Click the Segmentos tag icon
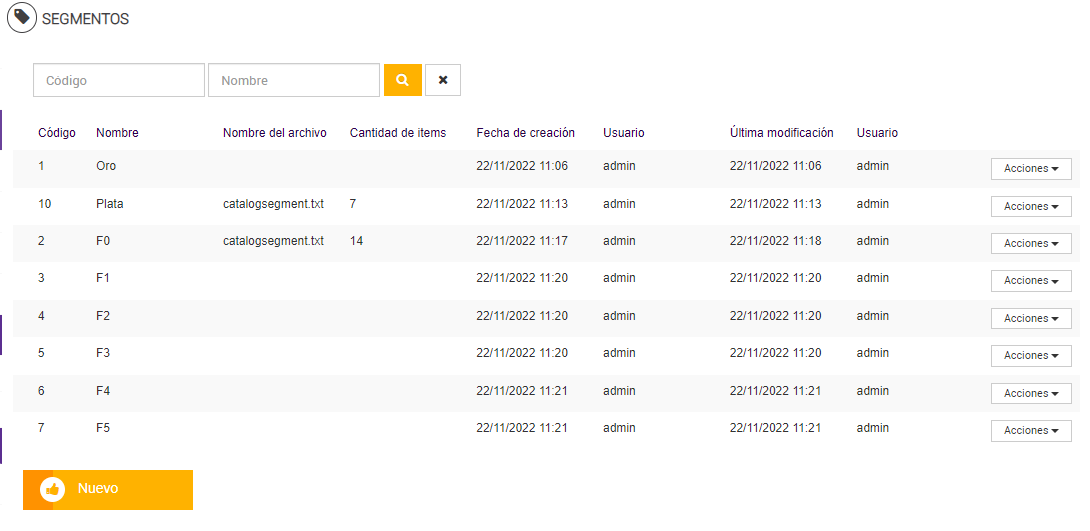 22,18
